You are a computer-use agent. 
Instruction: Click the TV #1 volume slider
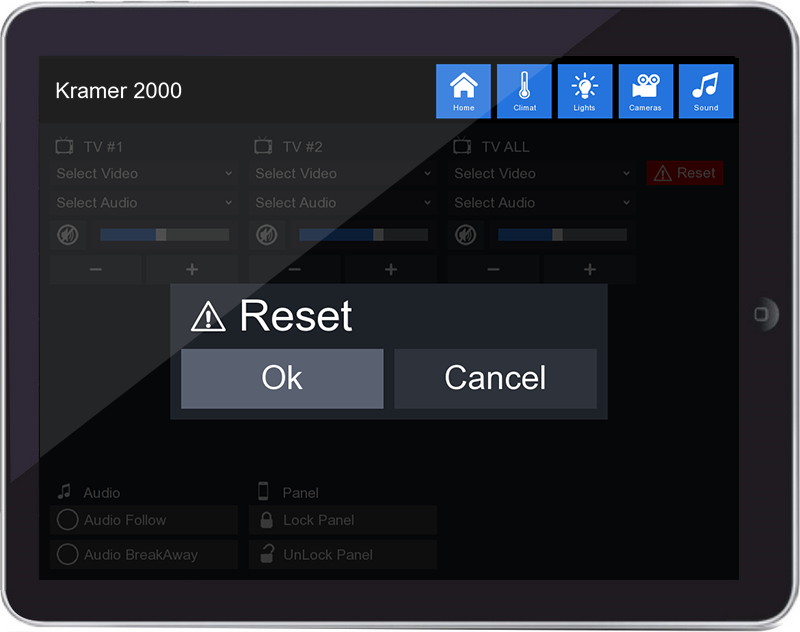(x=164, y=235)
